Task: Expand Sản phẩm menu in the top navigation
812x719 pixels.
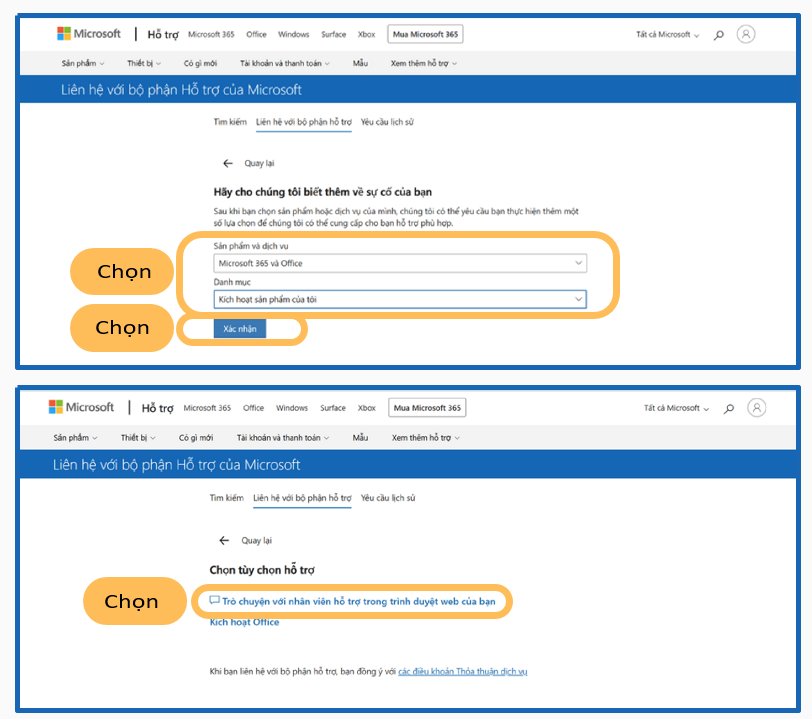Action: pos(83,63)
